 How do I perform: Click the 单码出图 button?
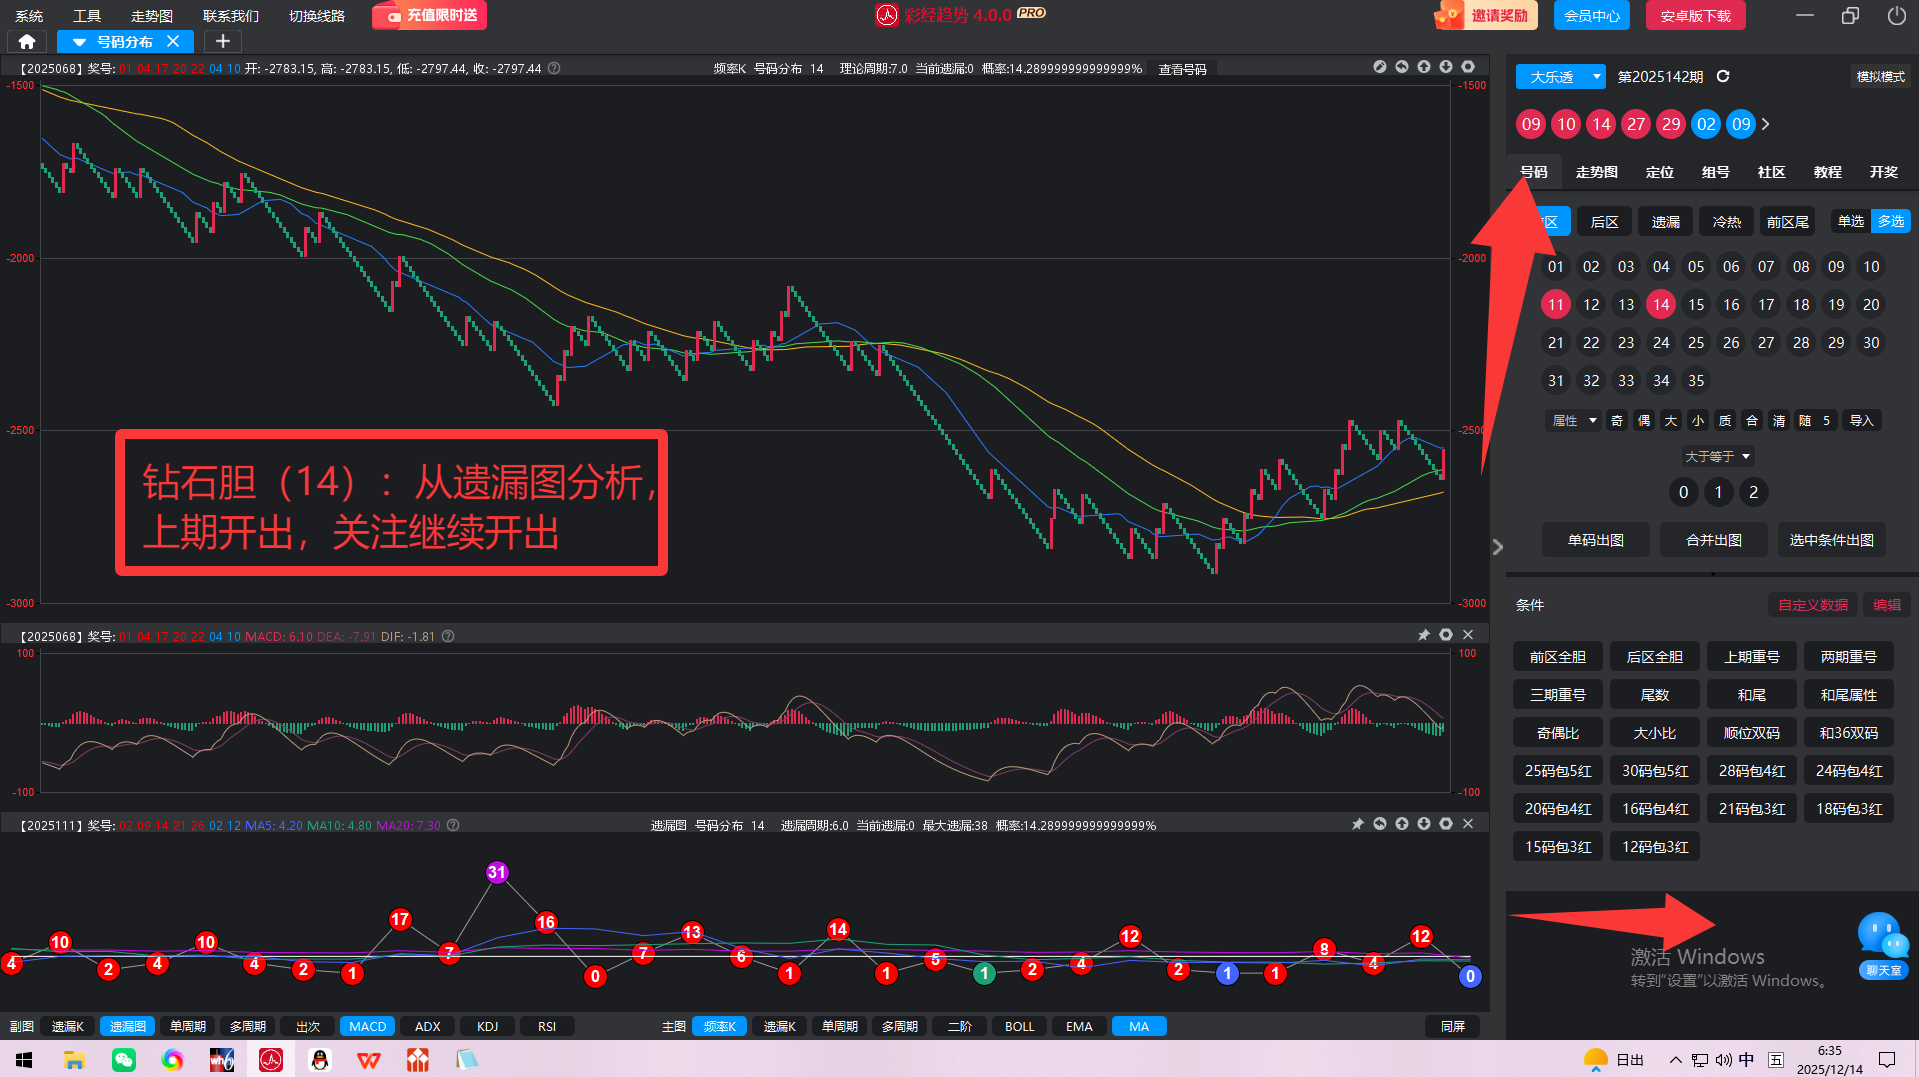coord(1595,540)
